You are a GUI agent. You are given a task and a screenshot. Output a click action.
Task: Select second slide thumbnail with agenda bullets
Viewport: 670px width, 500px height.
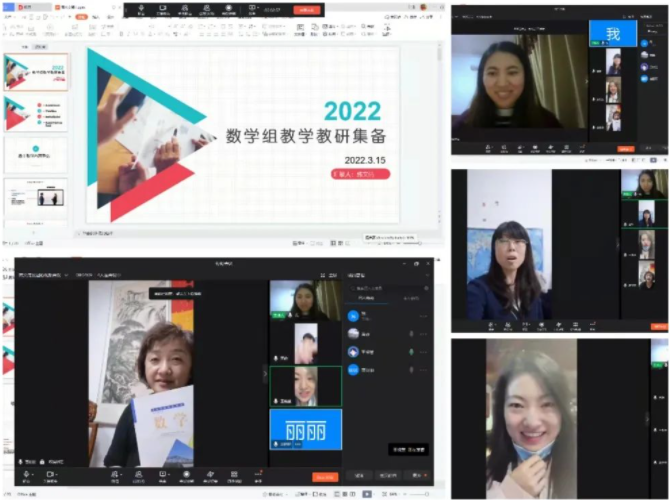point(36,114)
